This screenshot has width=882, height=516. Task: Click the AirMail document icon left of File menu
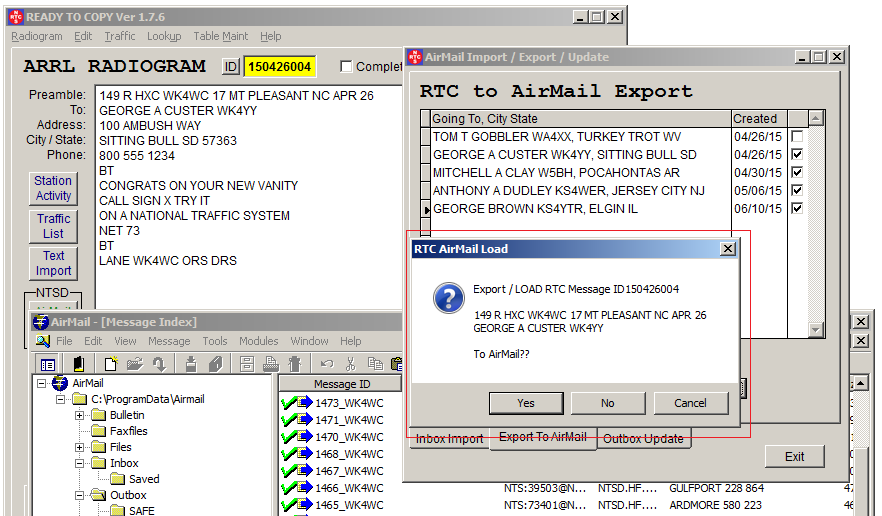point(43,341)
